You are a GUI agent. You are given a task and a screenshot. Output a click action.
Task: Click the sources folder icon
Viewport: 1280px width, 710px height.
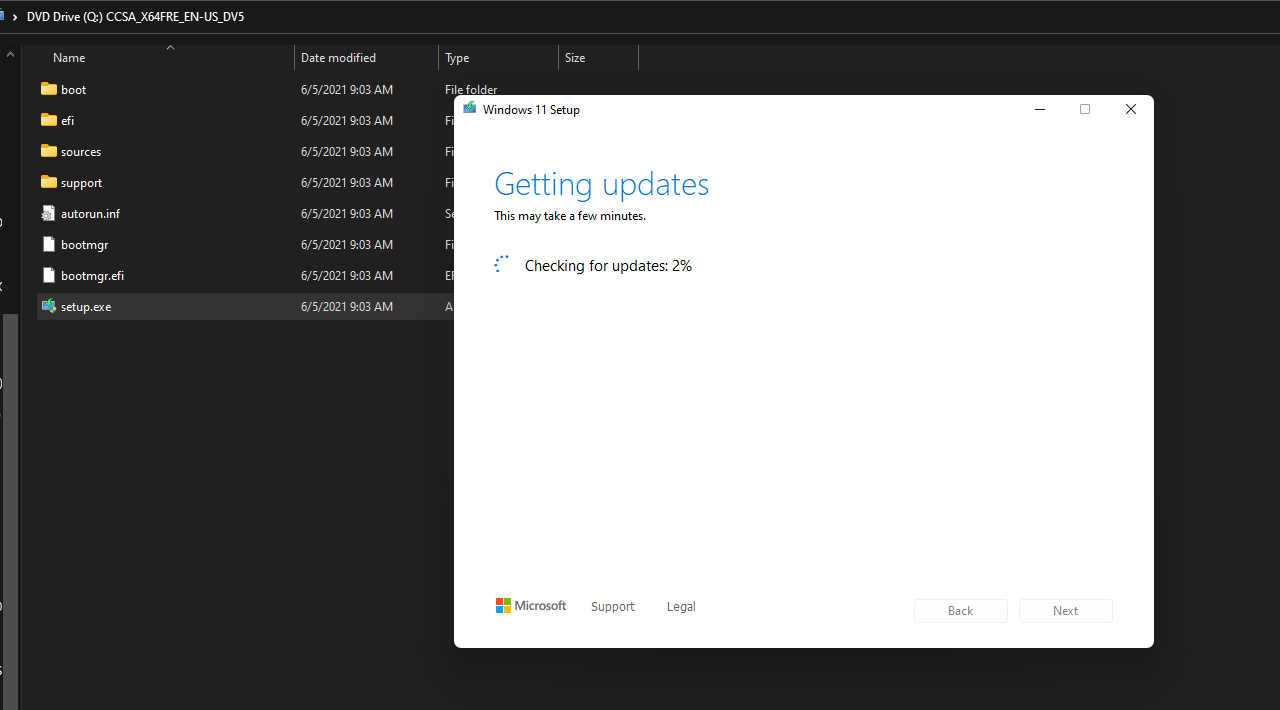point(49,151)
